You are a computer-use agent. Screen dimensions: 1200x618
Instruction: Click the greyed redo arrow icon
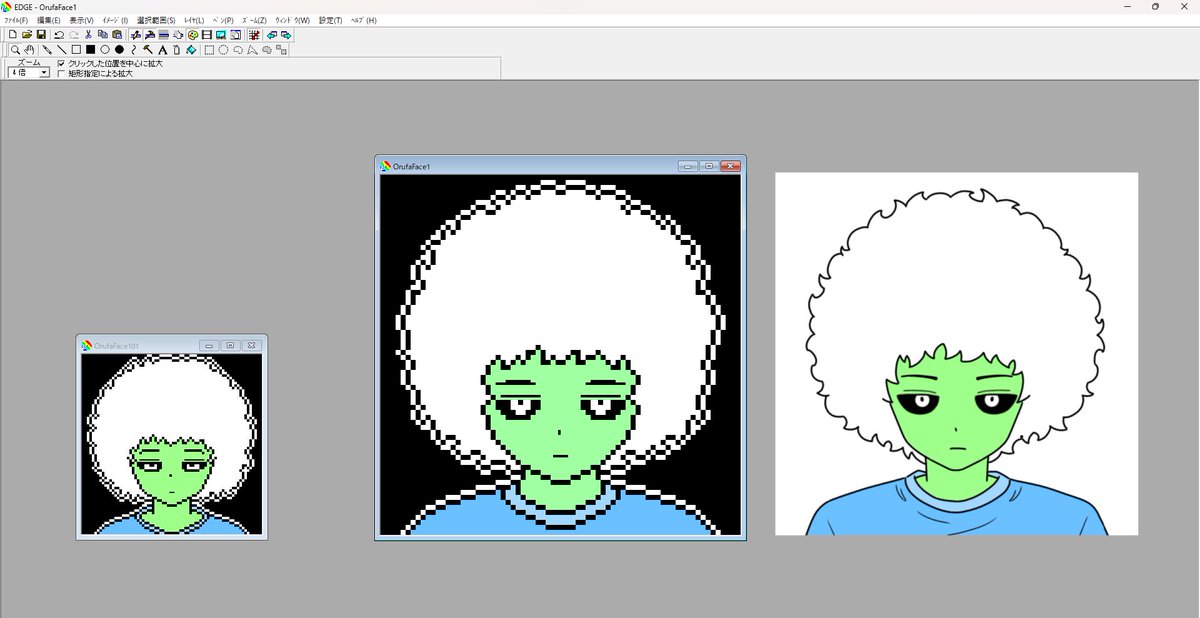click(74, 34)
